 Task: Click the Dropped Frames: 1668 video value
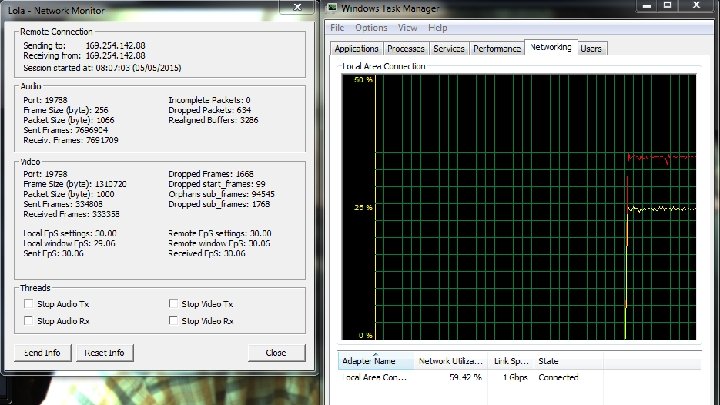pyautogui.click(x=211, y=174)
